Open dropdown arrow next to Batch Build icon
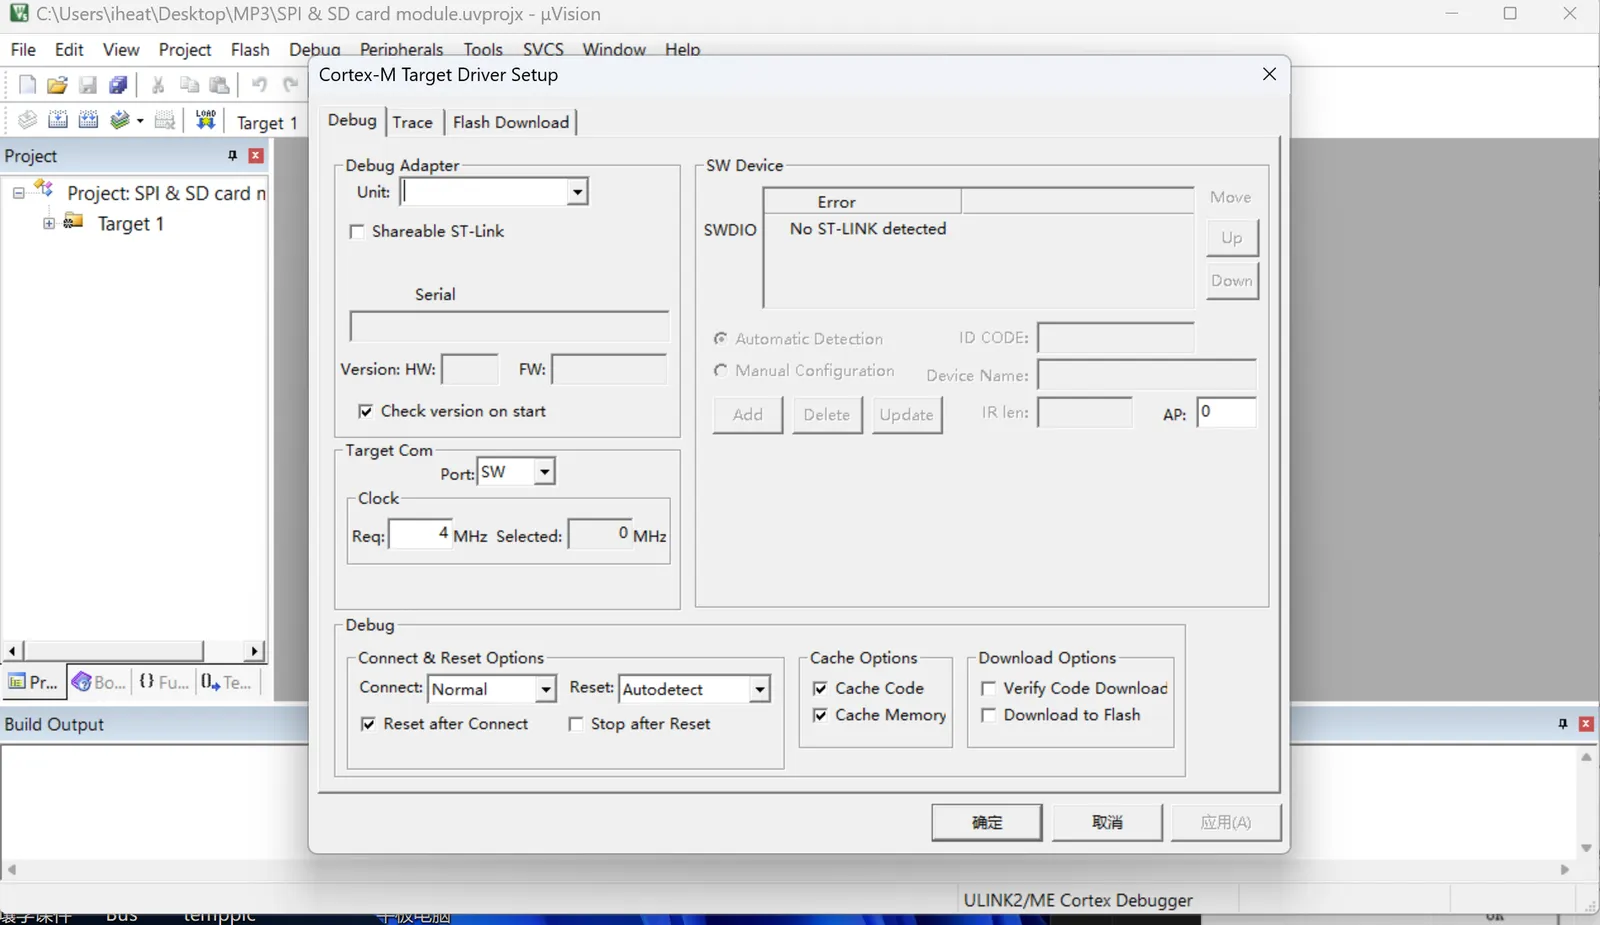 click(140, 121)
